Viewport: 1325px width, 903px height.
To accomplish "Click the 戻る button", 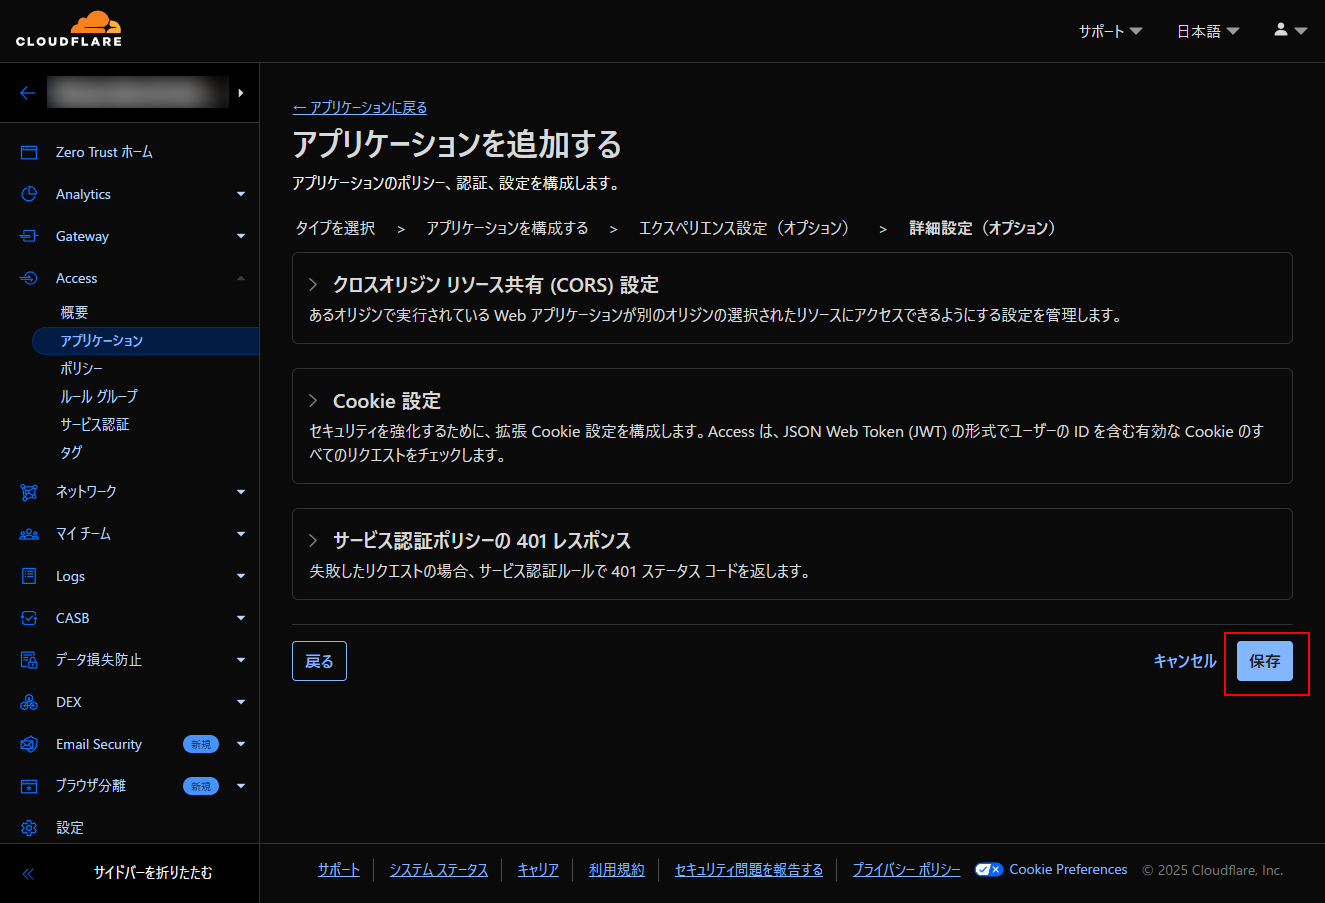I will click(319, 661).
